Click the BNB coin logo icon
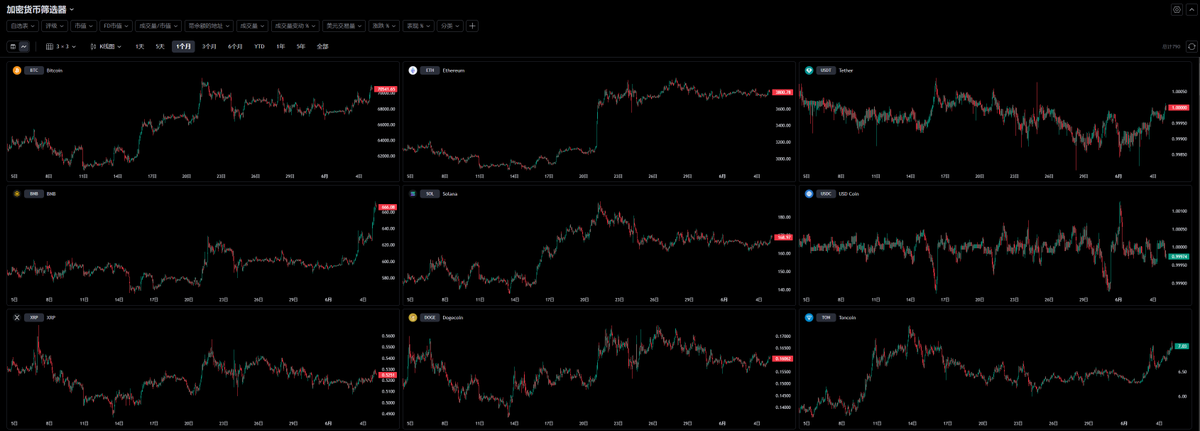 point(16,193)
